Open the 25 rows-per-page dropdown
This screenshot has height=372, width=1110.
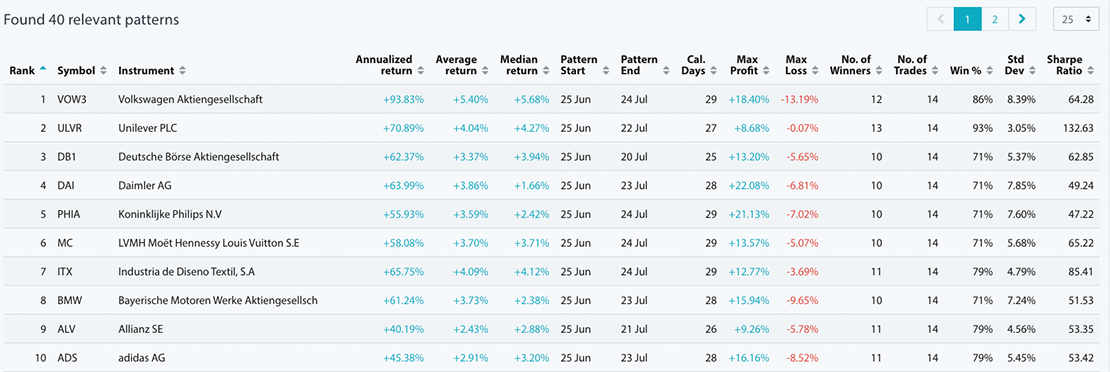point(1075,19)
